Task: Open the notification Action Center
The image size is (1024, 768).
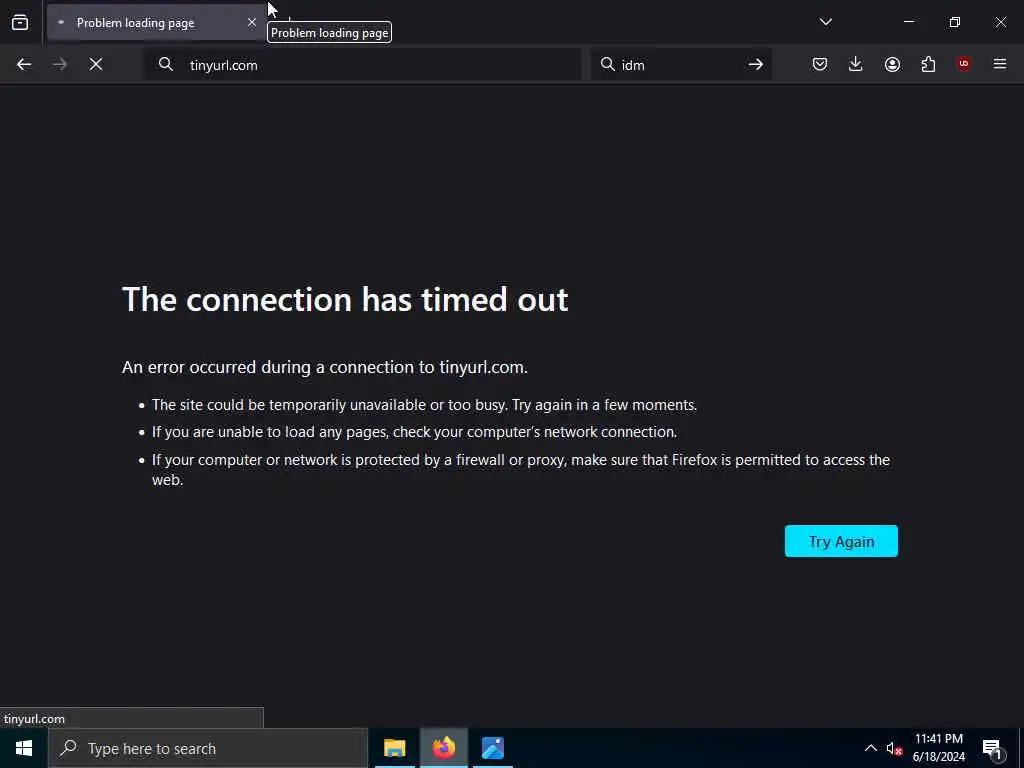Action: (992, 749)
